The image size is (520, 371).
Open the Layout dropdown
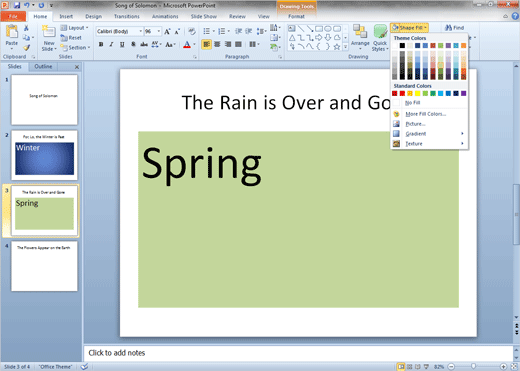74,28
